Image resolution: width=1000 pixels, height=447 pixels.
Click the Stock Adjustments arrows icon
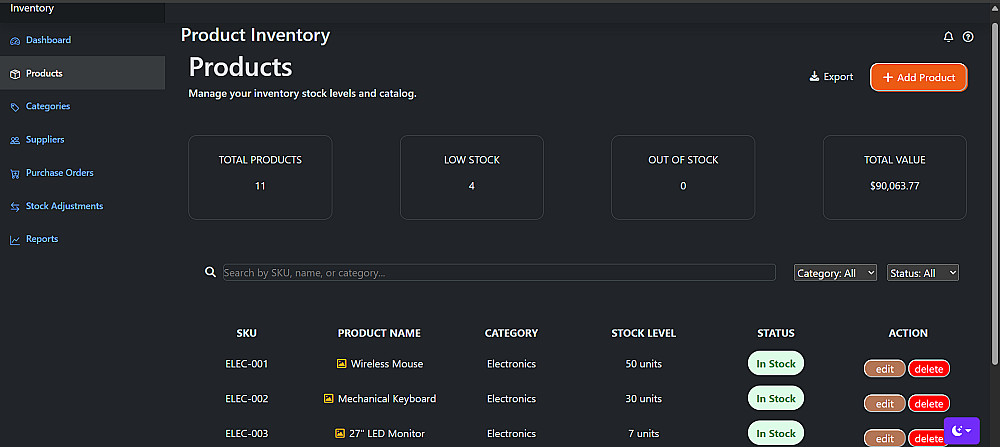pyautogui.click(x=14, y=207)
